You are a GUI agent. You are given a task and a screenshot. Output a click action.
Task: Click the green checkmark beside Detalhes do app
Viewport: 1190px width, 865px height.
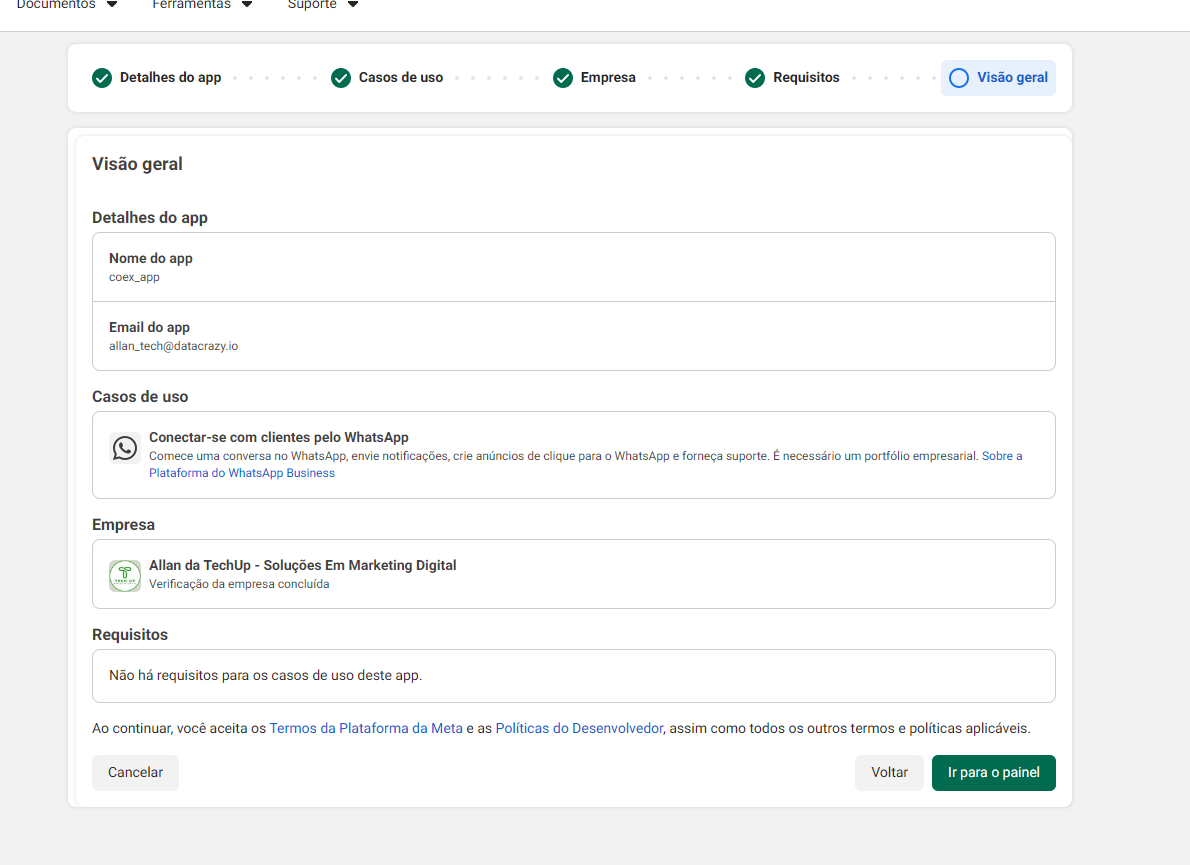[102, 78]
